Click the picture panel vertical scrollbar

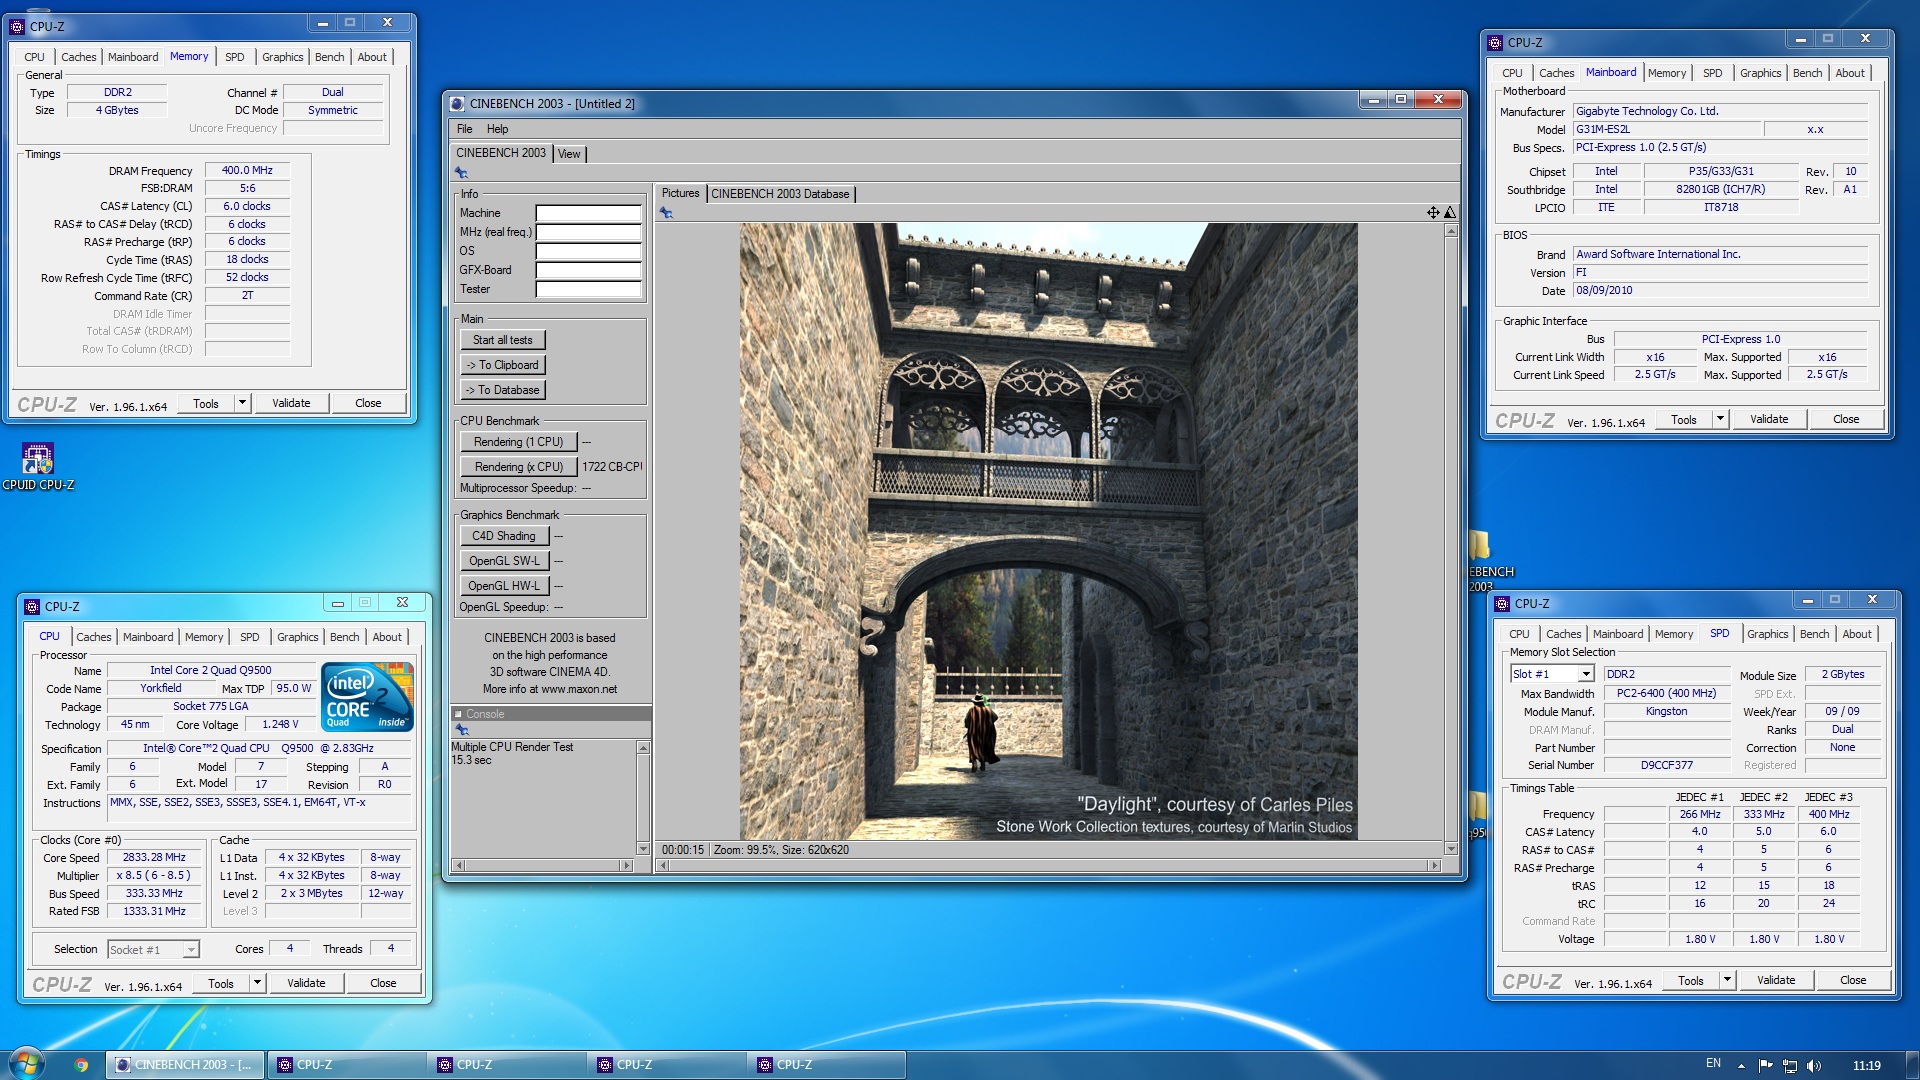1451,540
